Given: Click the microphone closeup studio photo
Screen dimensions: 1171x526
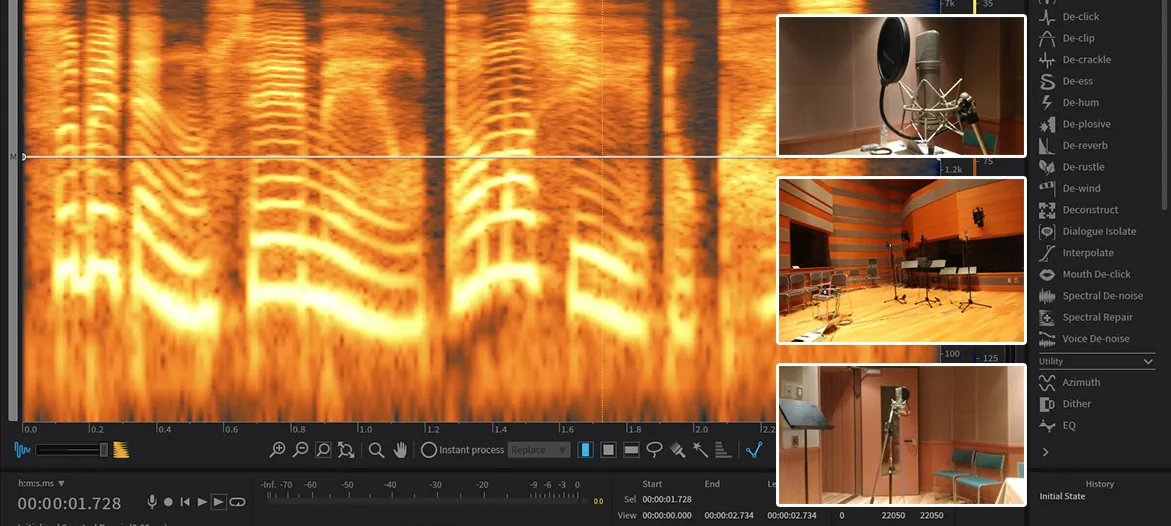Looking at the screenshot, I should click(x=901, y=86).
